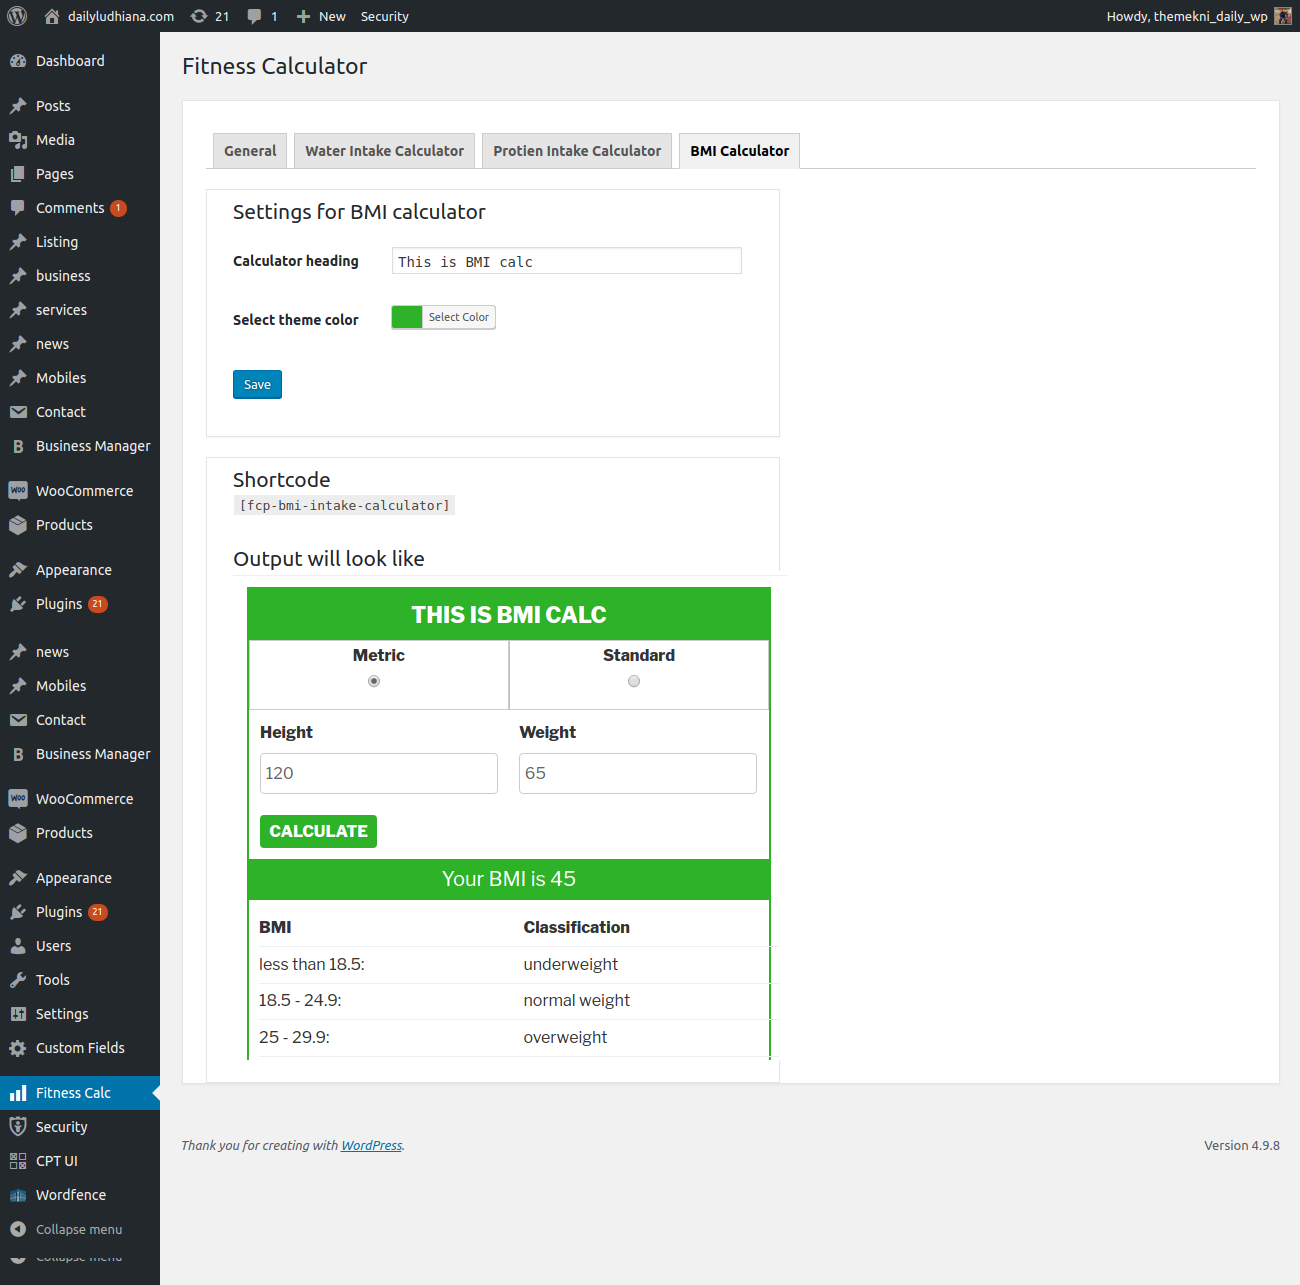Click the 'Output will look like' heading
This screenshot has height=1285, width=1300.
click(329, 559)
